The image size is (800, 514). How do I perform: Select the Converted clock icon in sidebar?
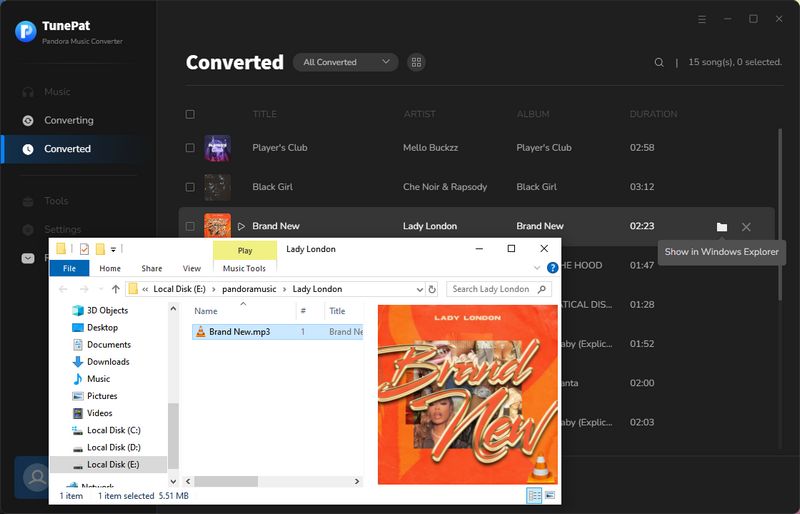click(x=28, y=149)
